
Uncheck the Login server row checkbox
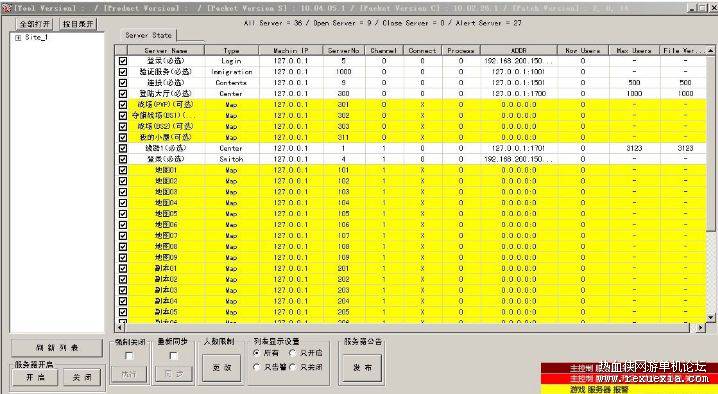tap(122, 60)
